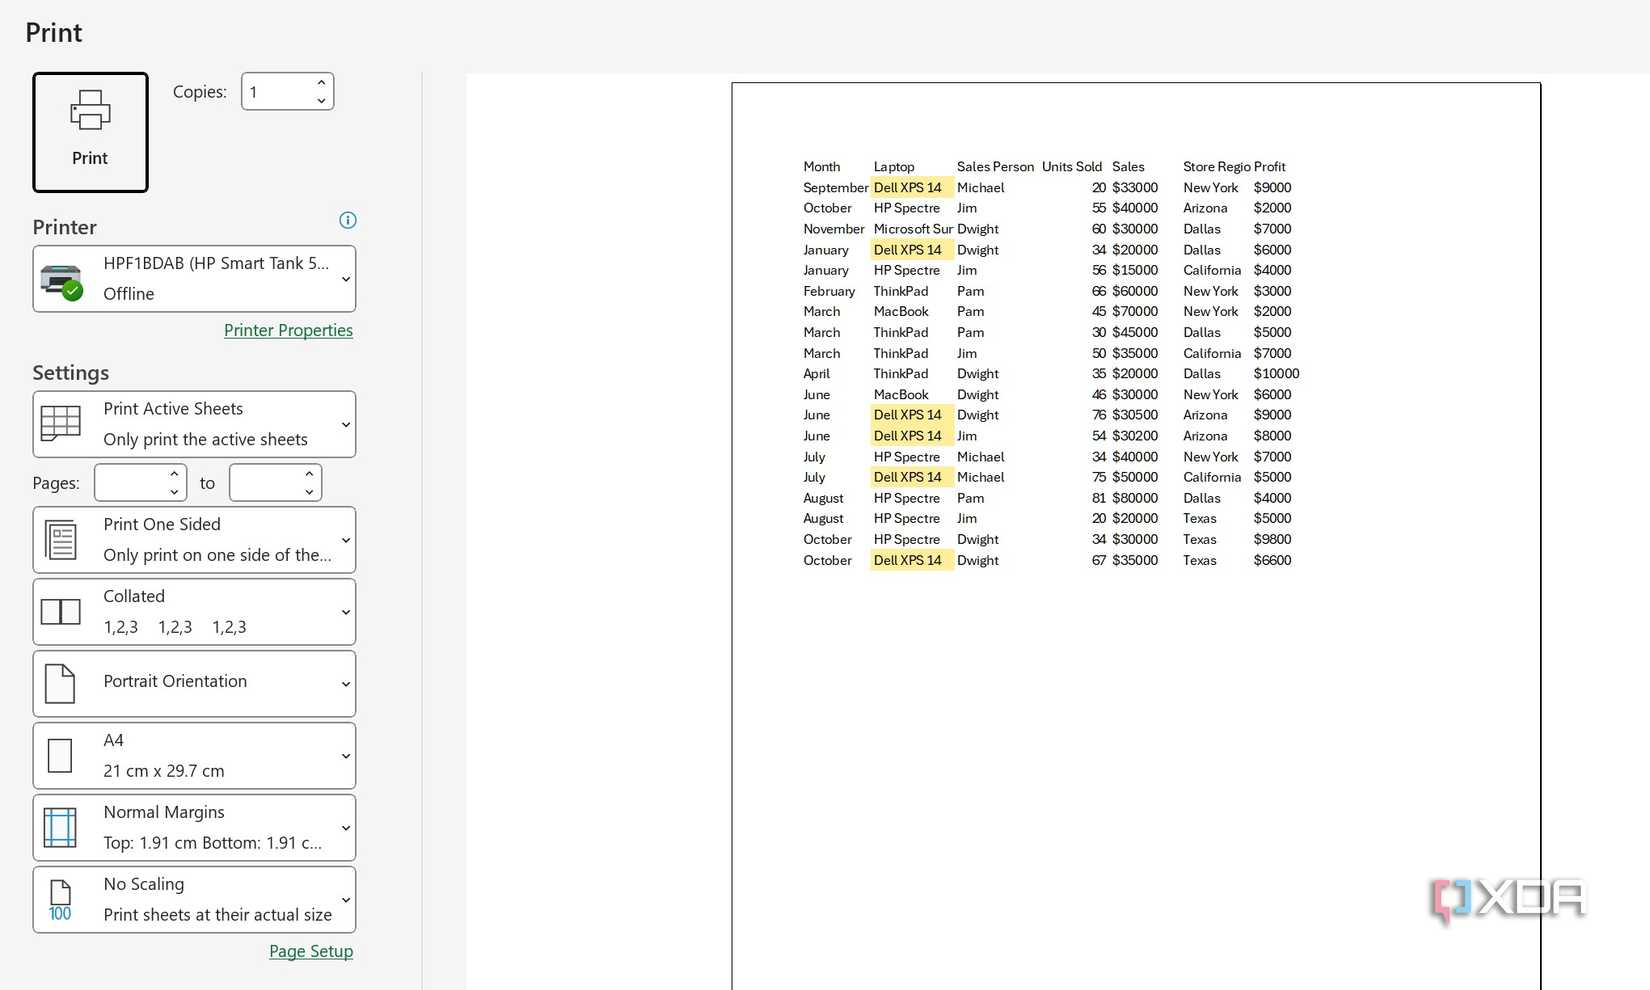Click the Print Active Sheets grid icon
This screenshot has height=990, width=1650.
point(61,424)
